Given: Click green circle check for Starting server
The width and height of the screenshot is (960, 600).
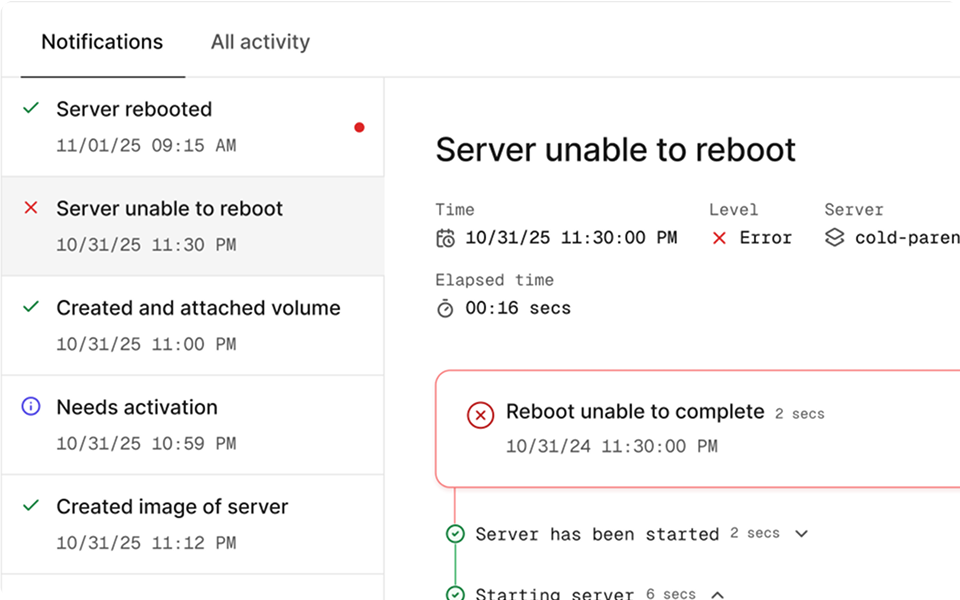Looking at the screenshot, I should [455, 593].
